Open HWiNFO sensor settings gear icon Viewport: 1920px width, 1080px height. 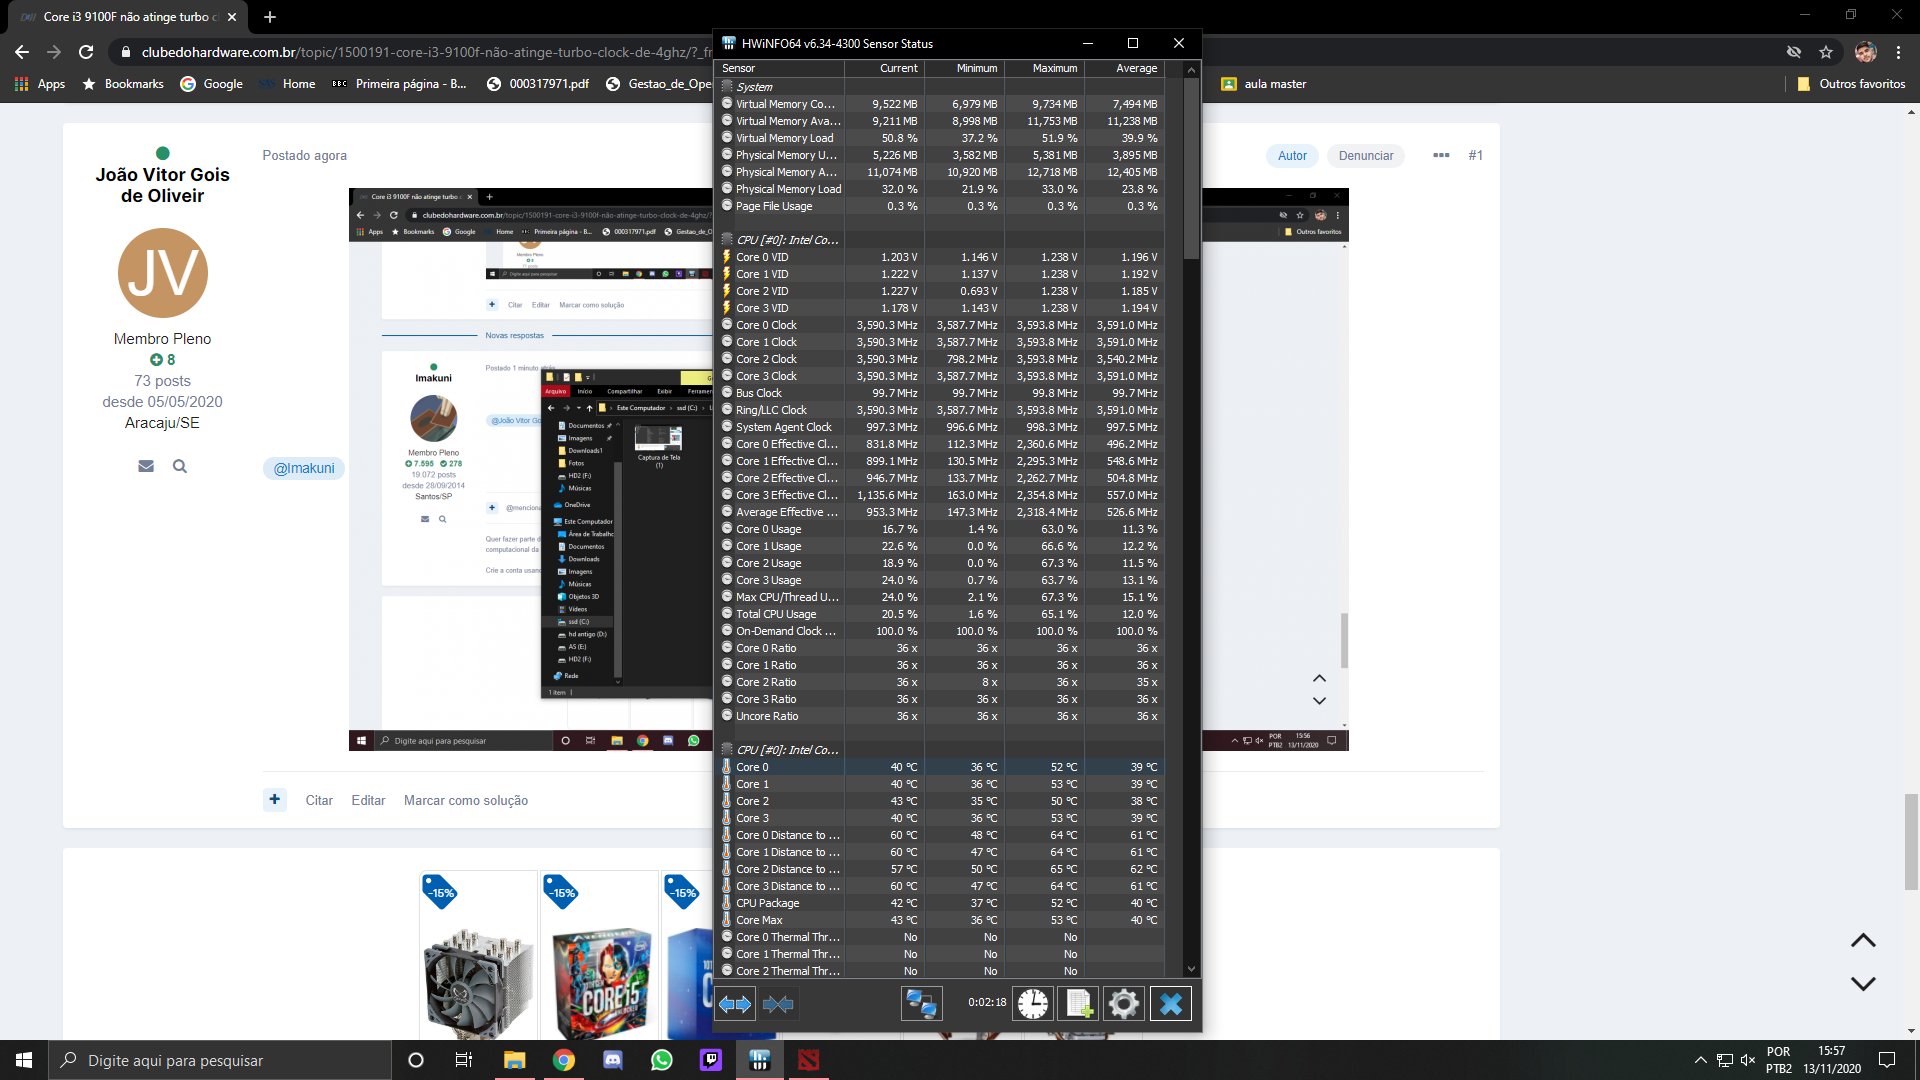coord(1123,1003)
